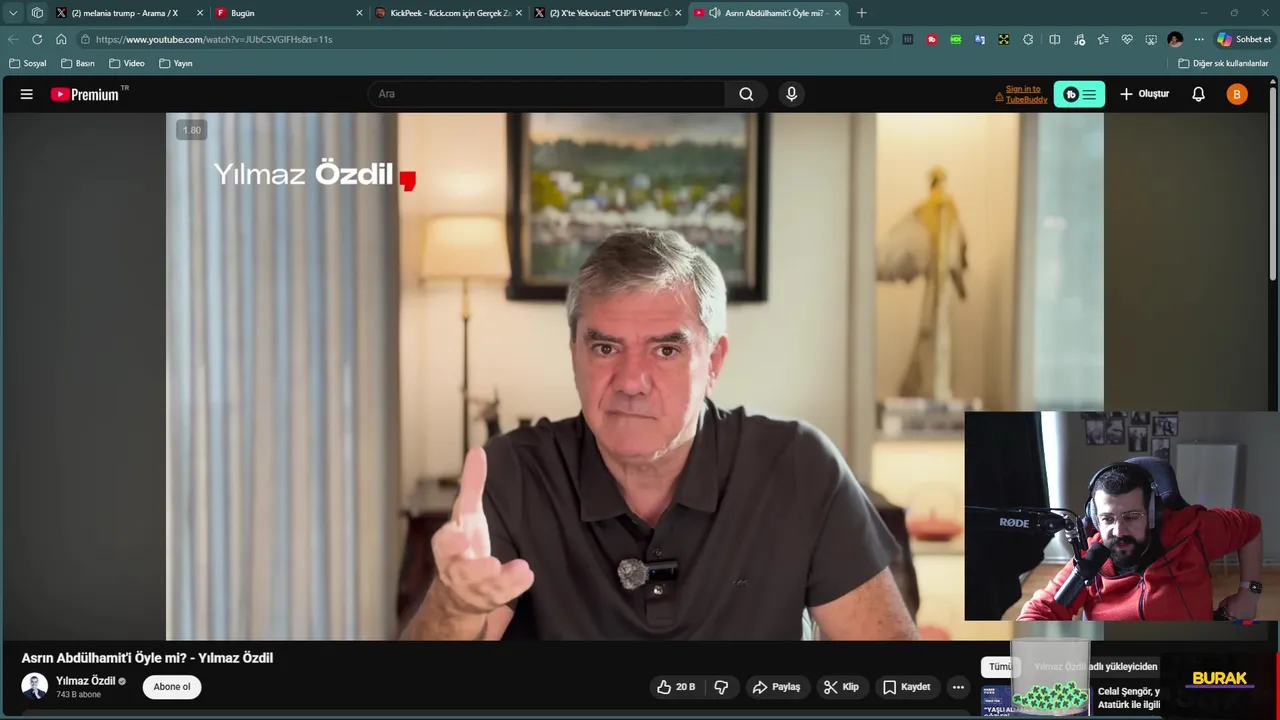Open Sosyal bookmarks folder

(x=28, y=63)
